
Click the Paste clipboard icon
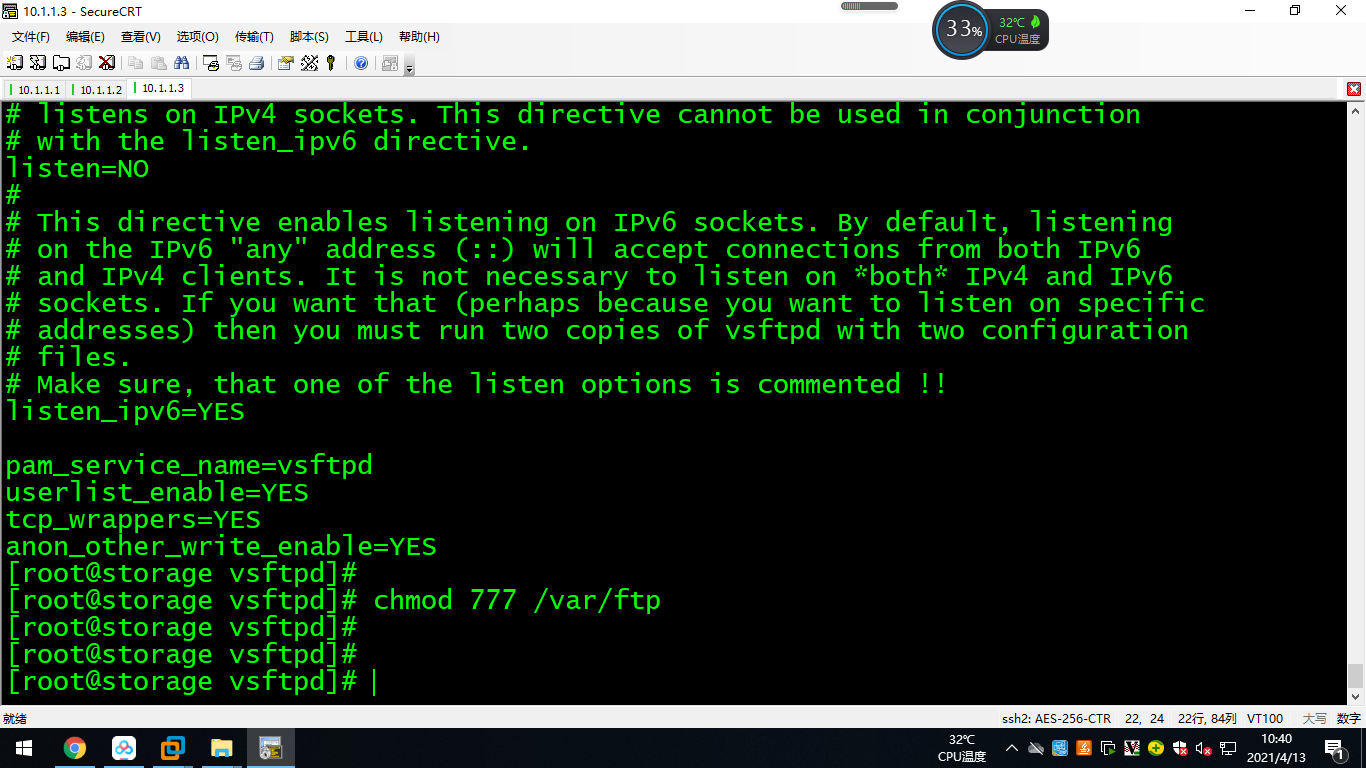[x=159, y=63]
